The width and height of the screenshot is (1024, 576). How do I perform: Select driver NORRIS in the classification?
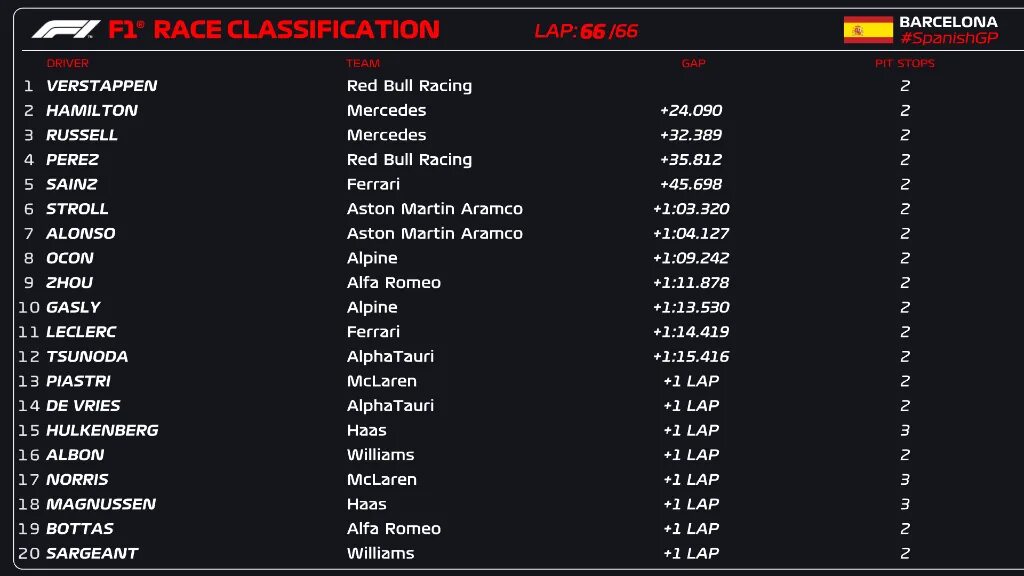pos(77,479)
